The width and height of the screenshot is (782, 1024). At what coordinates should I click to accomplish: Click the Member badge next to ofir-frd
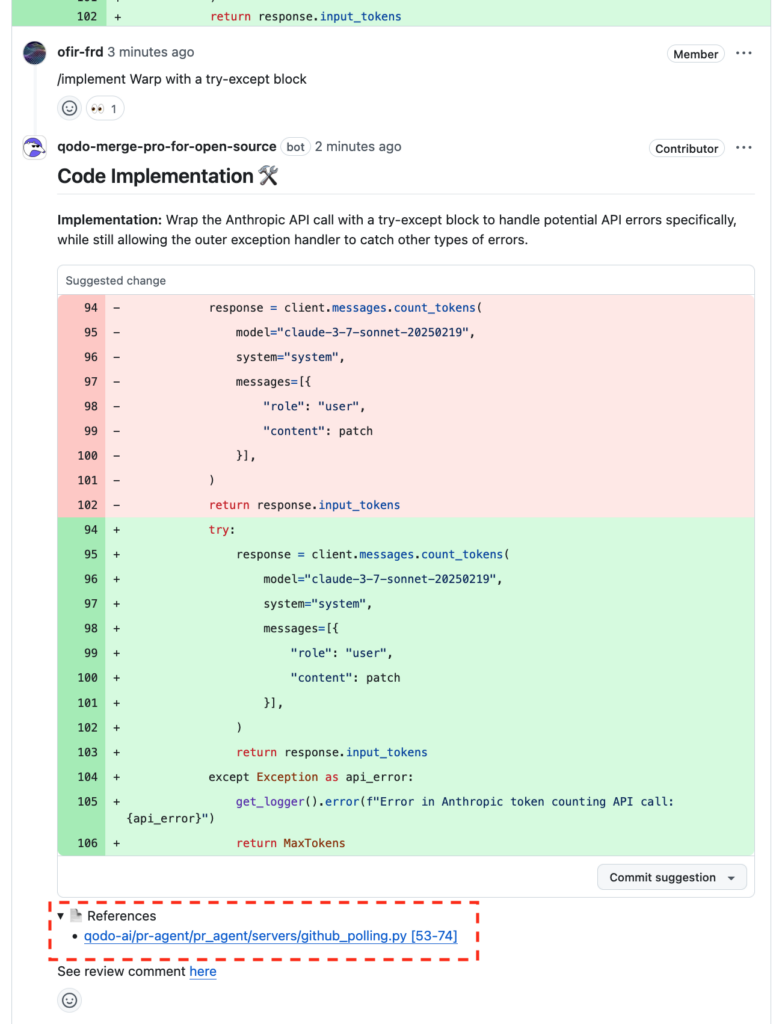pos(695,54)
